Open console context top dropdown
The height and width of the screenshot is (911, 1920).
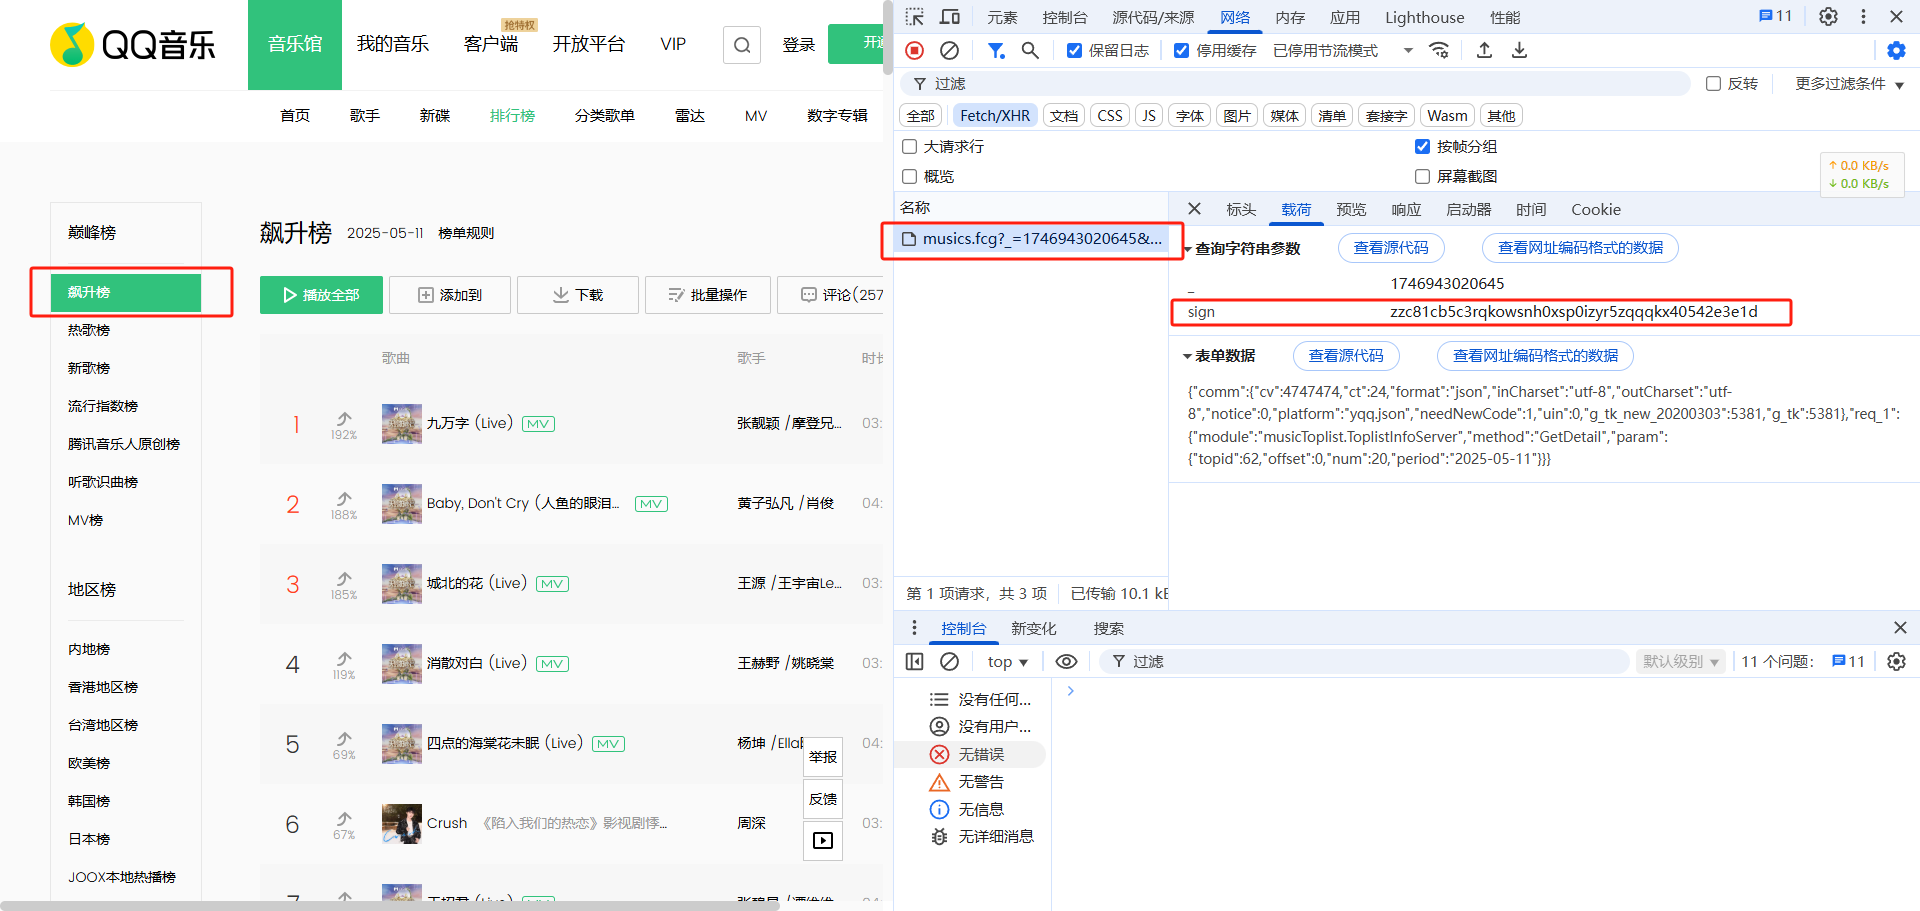pos(1007,661)
